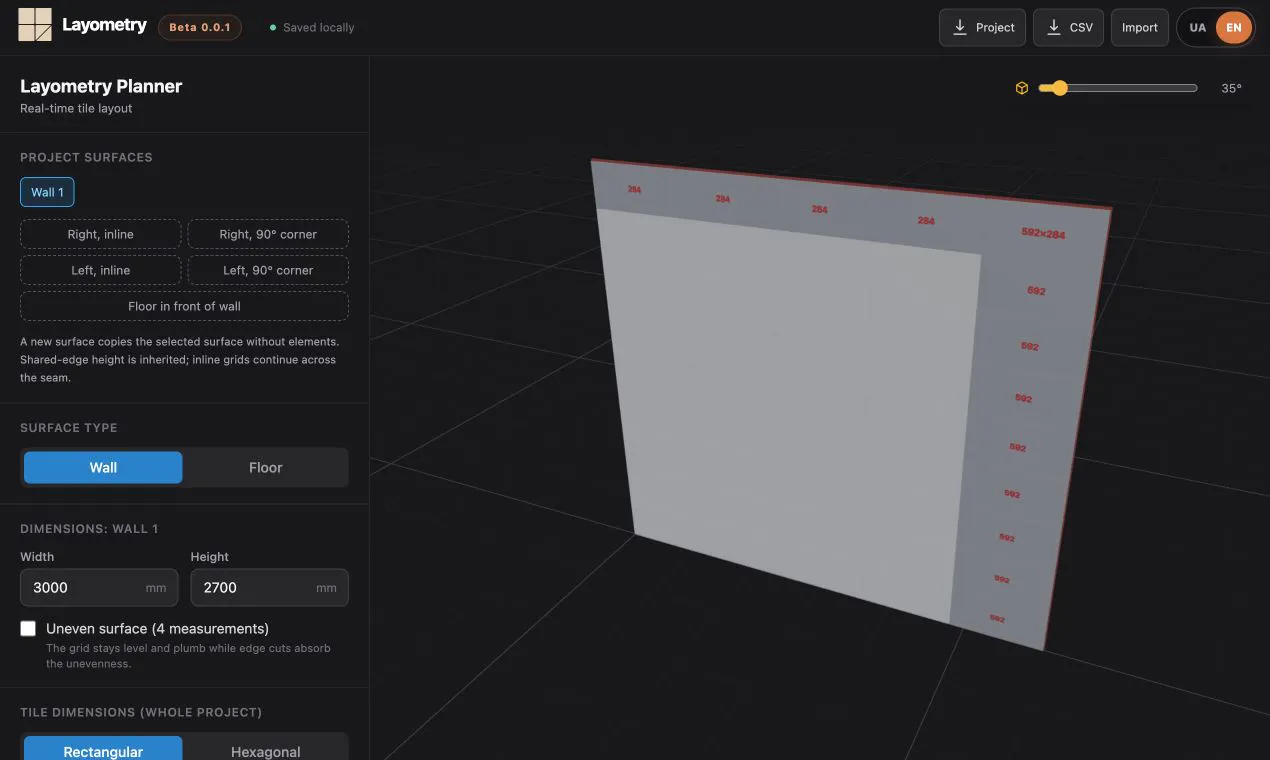Add a surface Right, inline

pos(100,234)
